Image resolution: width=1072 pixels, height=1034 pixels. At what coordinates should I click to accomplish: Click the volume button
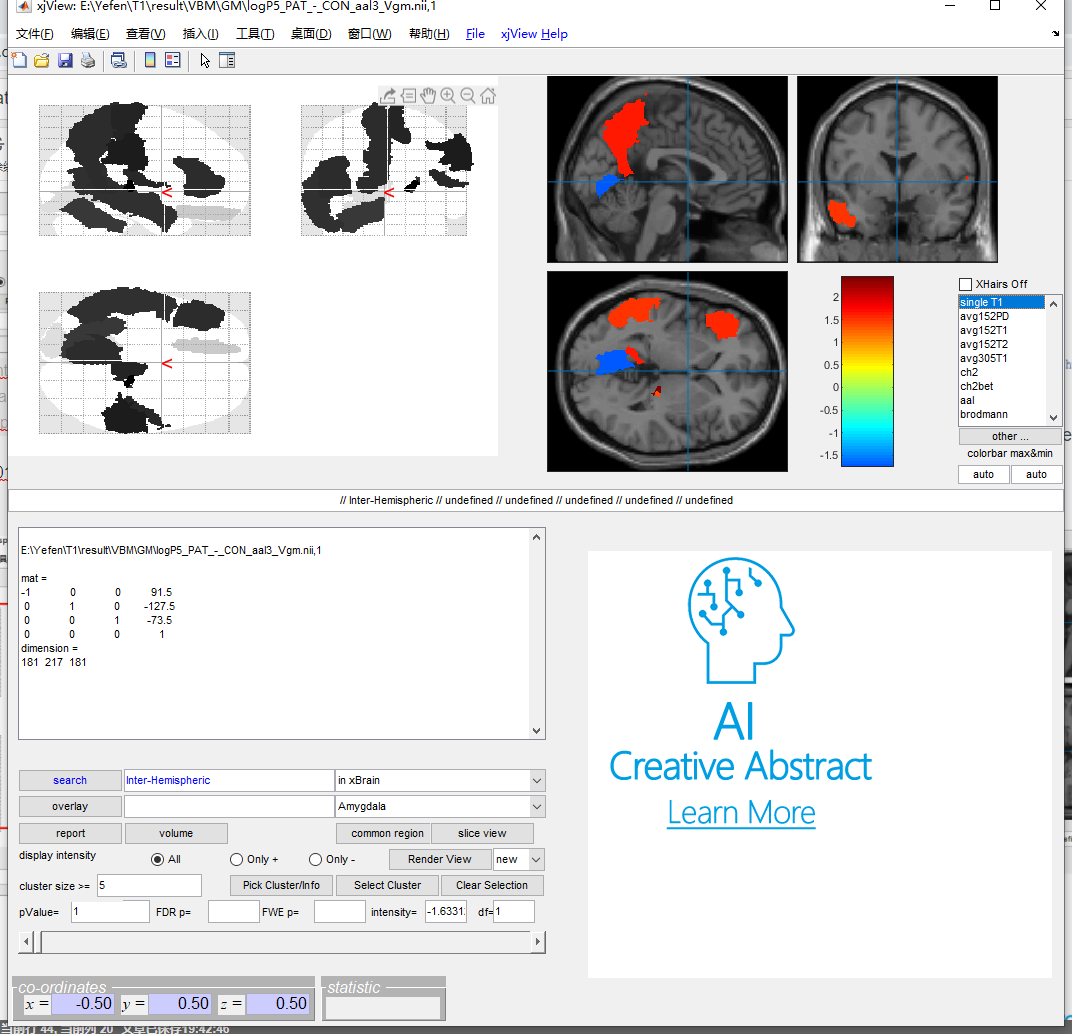176,834
